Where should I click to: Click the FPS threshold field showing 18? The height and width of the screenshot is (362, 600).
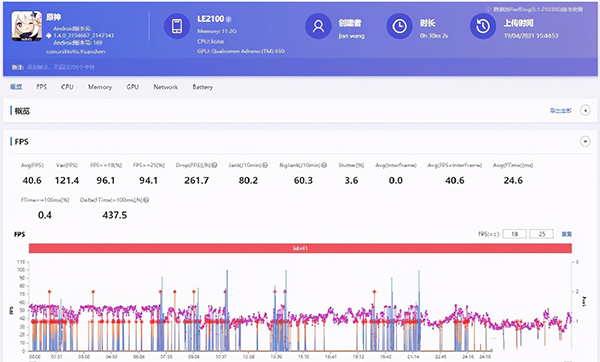(x=515, y=234)
